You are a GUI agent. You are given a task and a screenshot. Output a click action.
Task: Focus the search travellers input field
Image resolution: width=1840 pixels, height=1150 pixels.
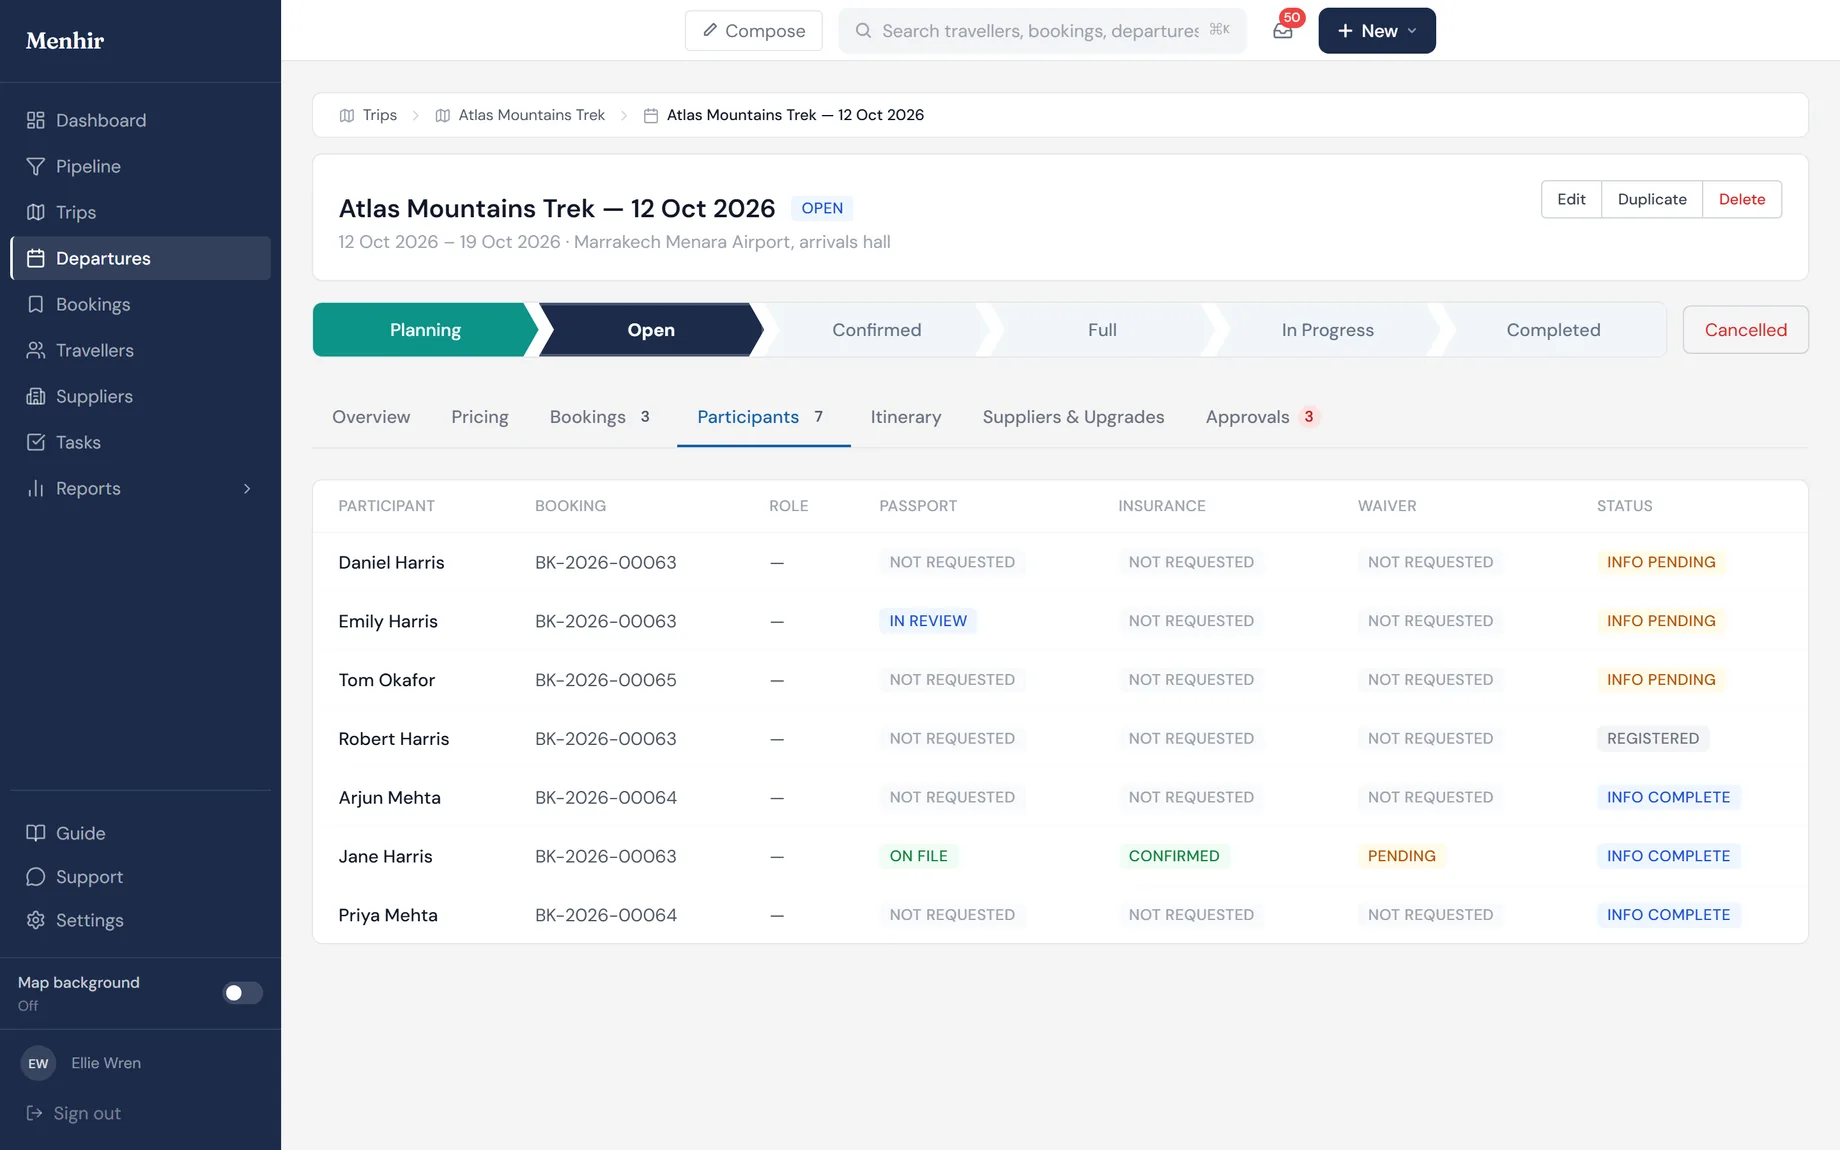1043,31
